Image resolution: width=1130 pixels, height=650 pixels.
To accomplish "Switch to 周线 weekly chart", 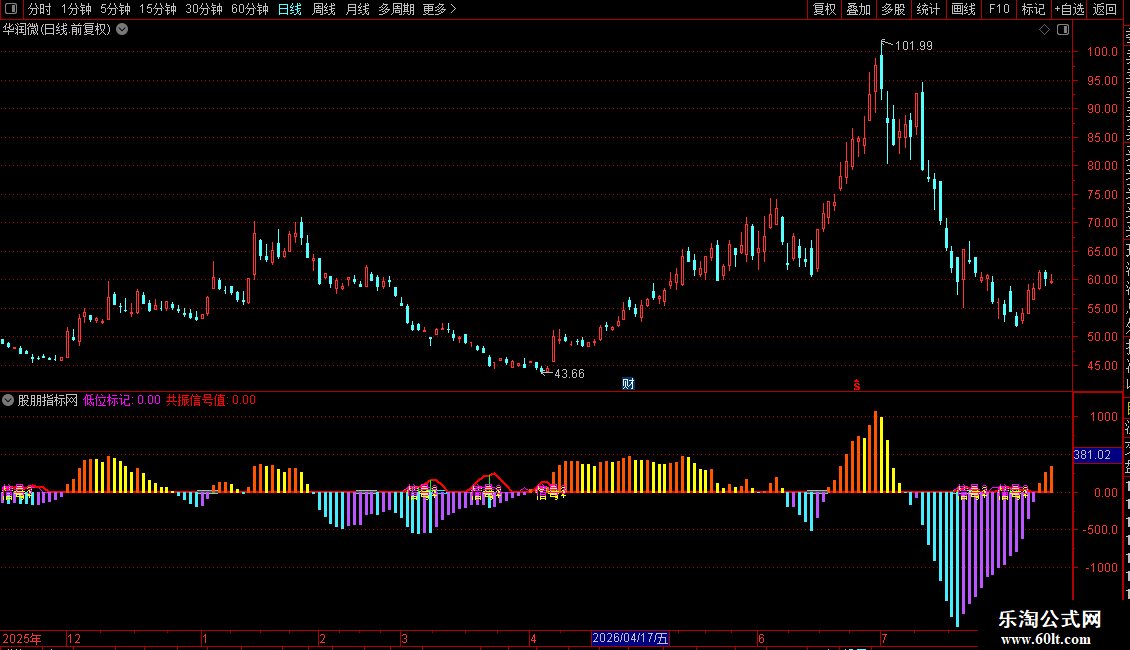I will tap(324, 9).
